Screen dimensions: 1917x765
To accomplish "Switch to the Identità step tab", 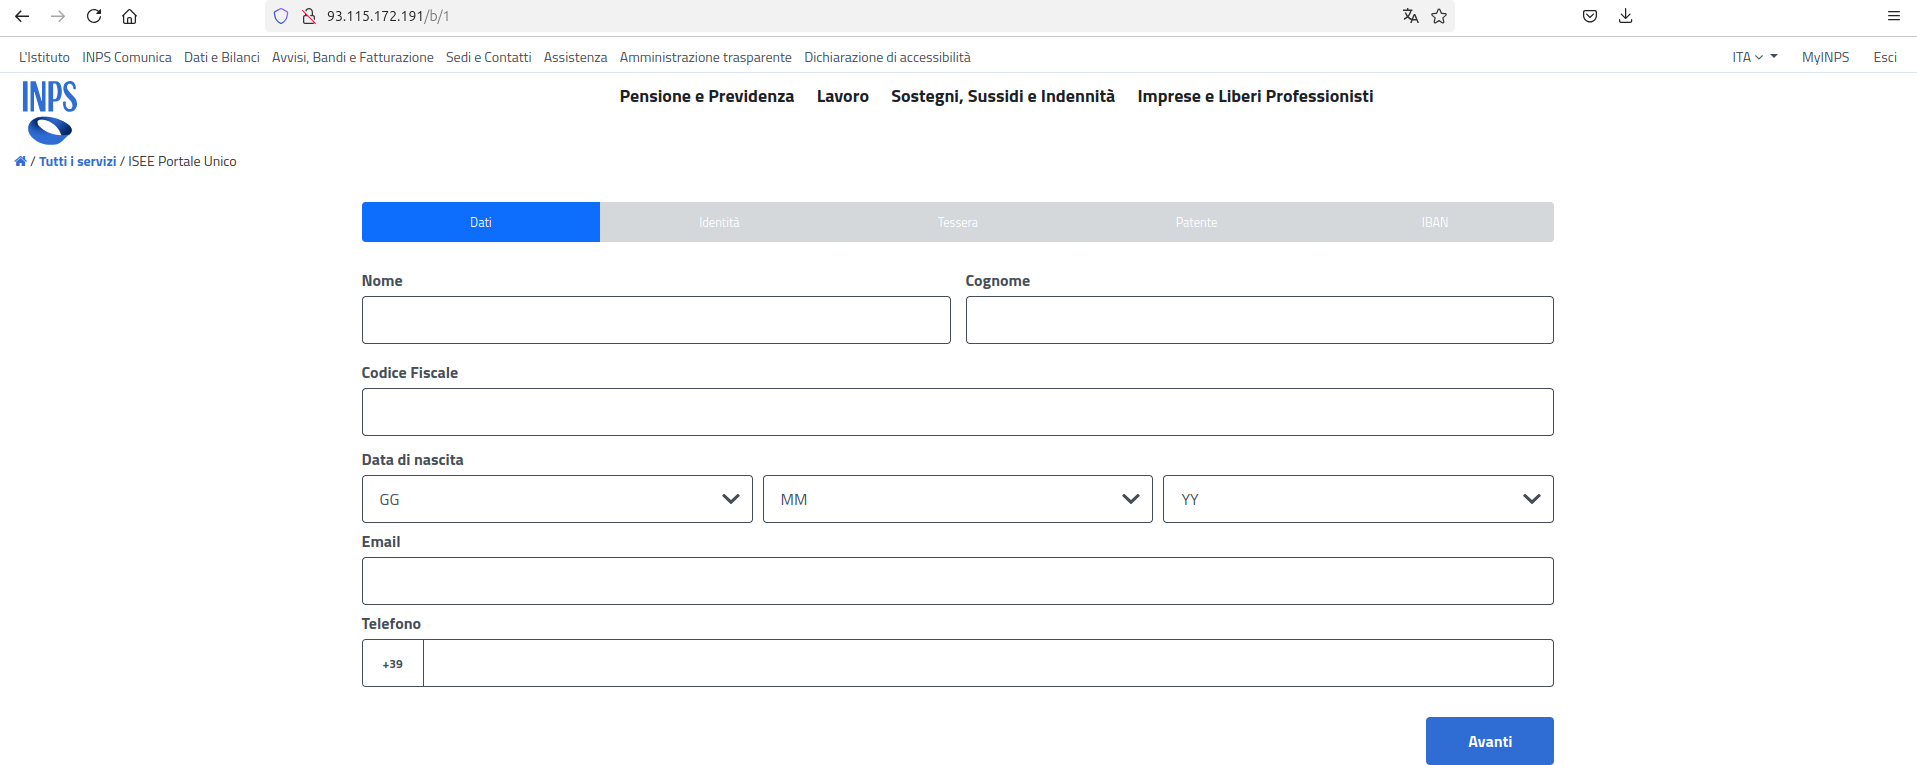I will point(719,222).
